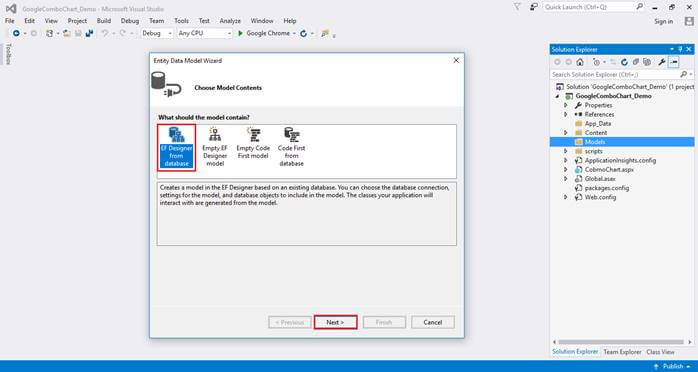This screenshot has width=698, height=372.
Task: Open the Debug menu
Action: click(x=130, y=21)
